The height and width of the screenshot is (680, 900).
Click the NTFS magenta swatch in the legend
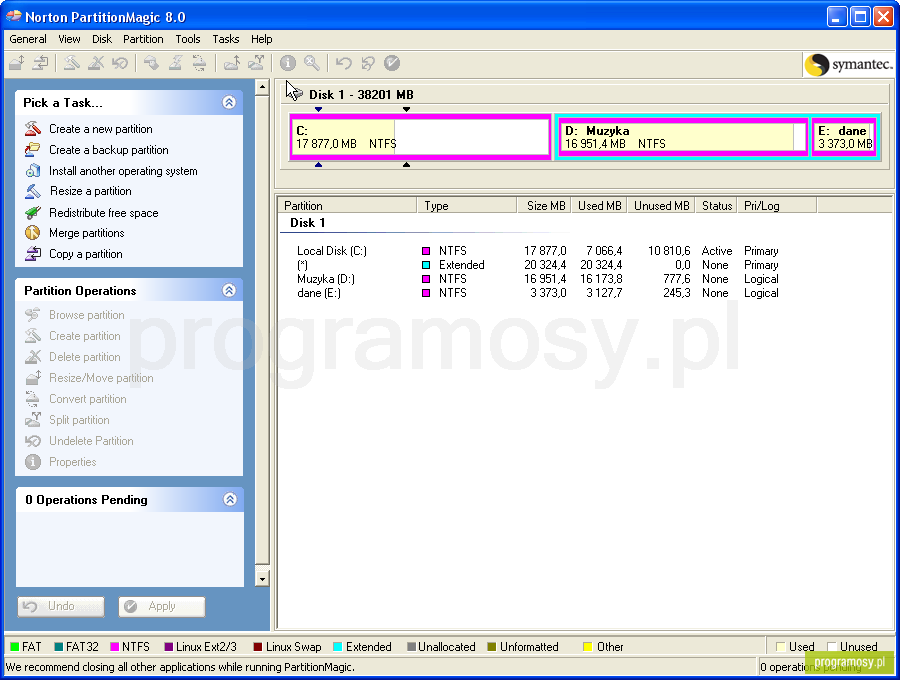[x=115, y=647]
